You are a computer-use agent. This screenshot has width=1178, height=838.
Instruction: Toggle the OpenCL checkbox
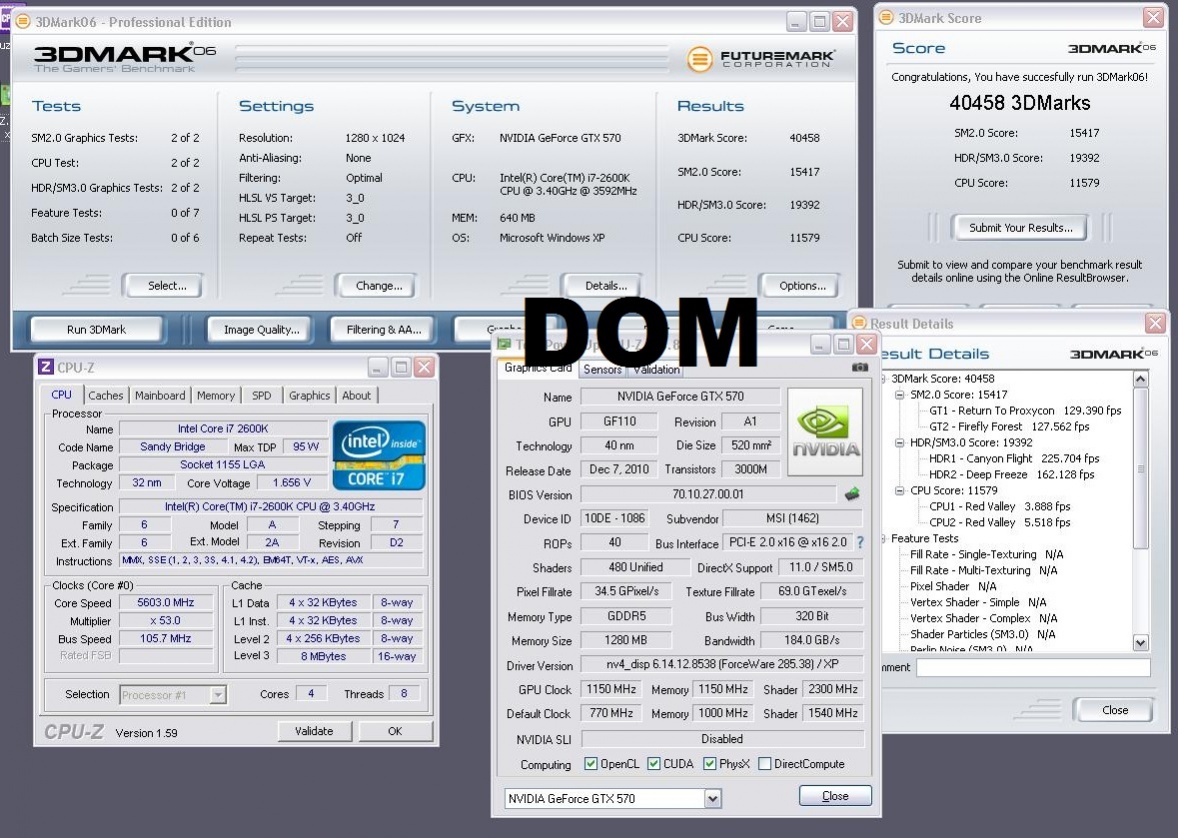(x=591, y=764)
